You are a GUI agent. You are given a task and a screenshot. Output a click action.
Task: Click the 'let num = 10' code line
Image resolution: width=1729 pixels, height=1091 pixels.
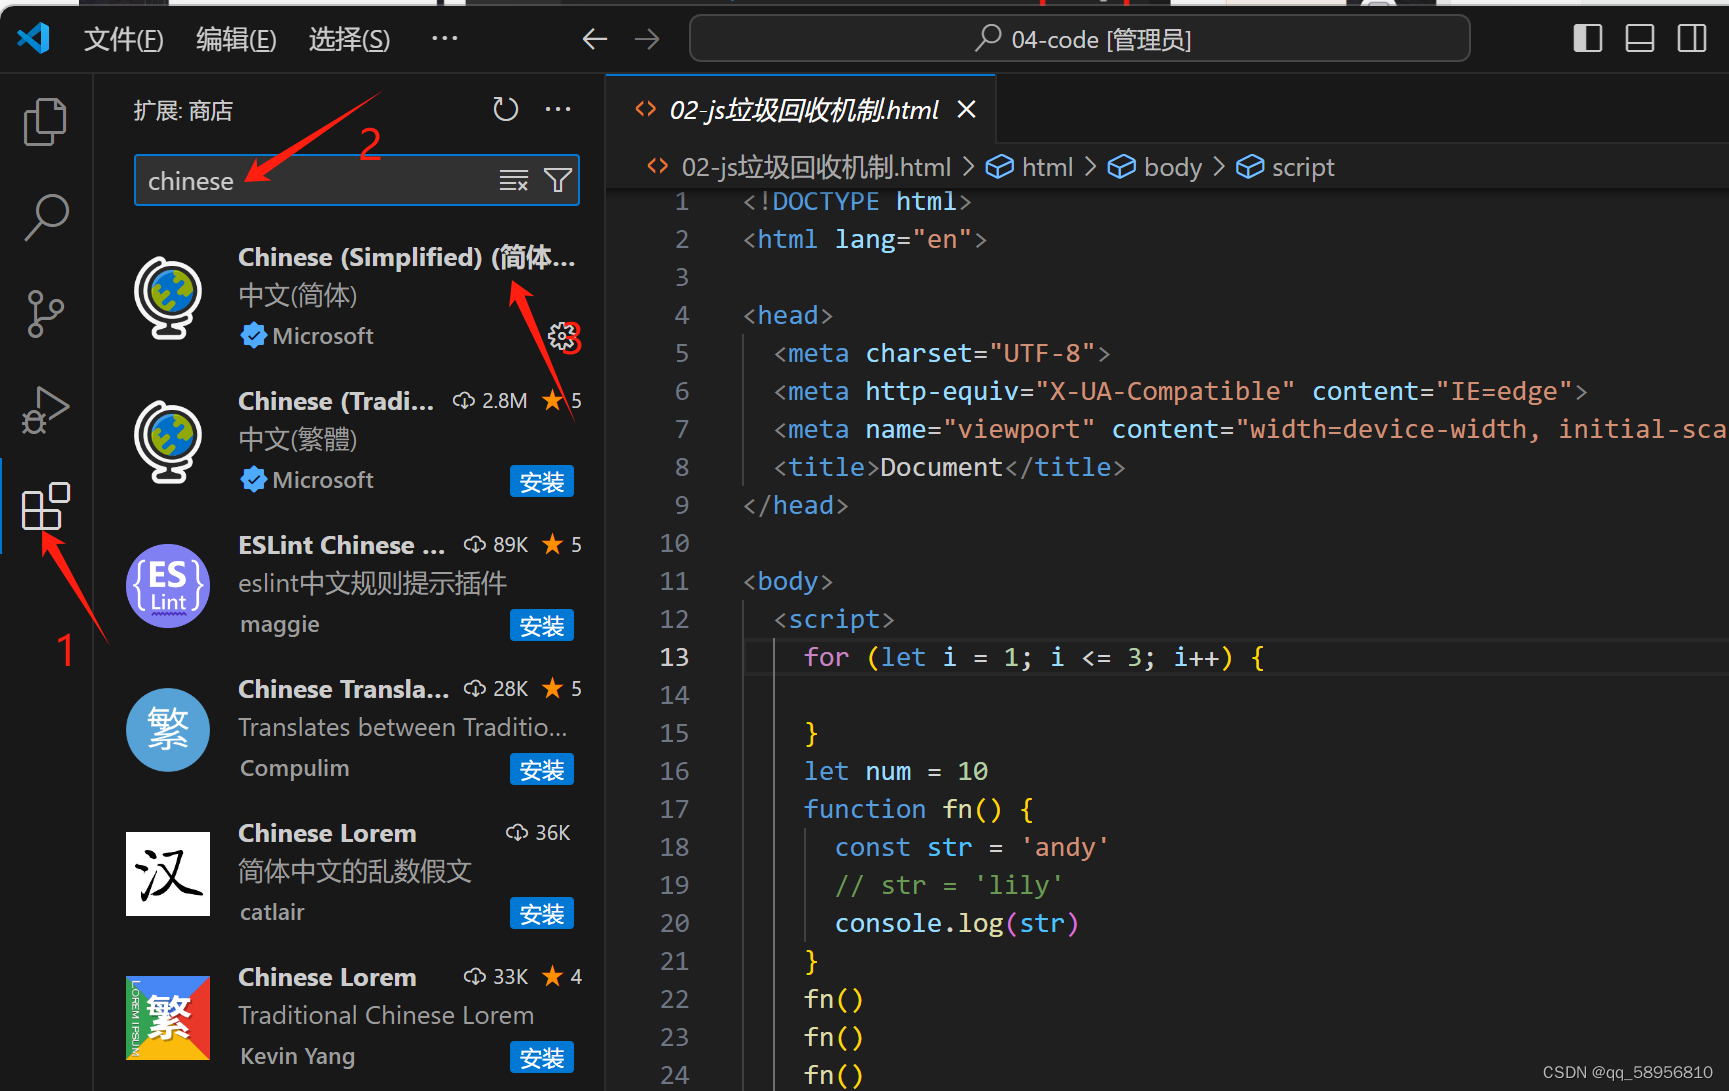tap(896, 771)
